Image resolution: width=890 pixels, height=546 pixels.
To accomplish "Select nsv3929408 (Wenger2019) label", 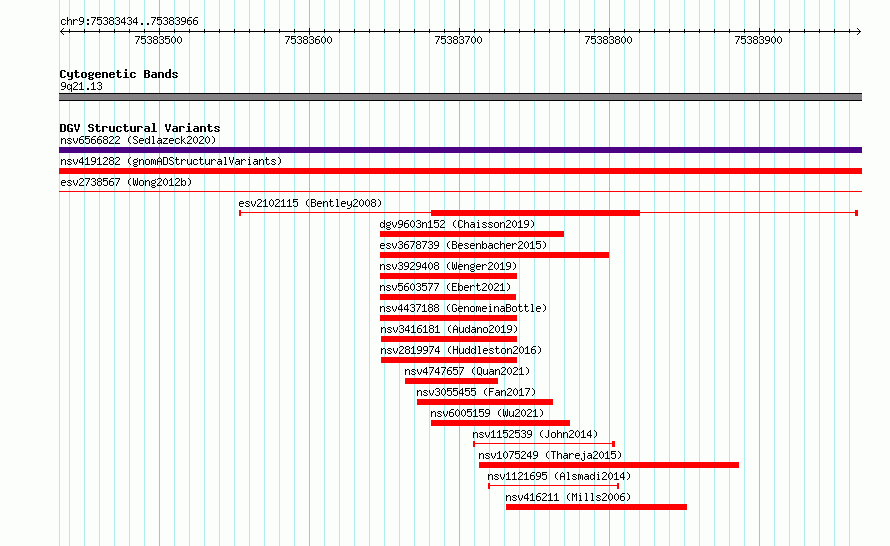I will (x=448, y=266).
